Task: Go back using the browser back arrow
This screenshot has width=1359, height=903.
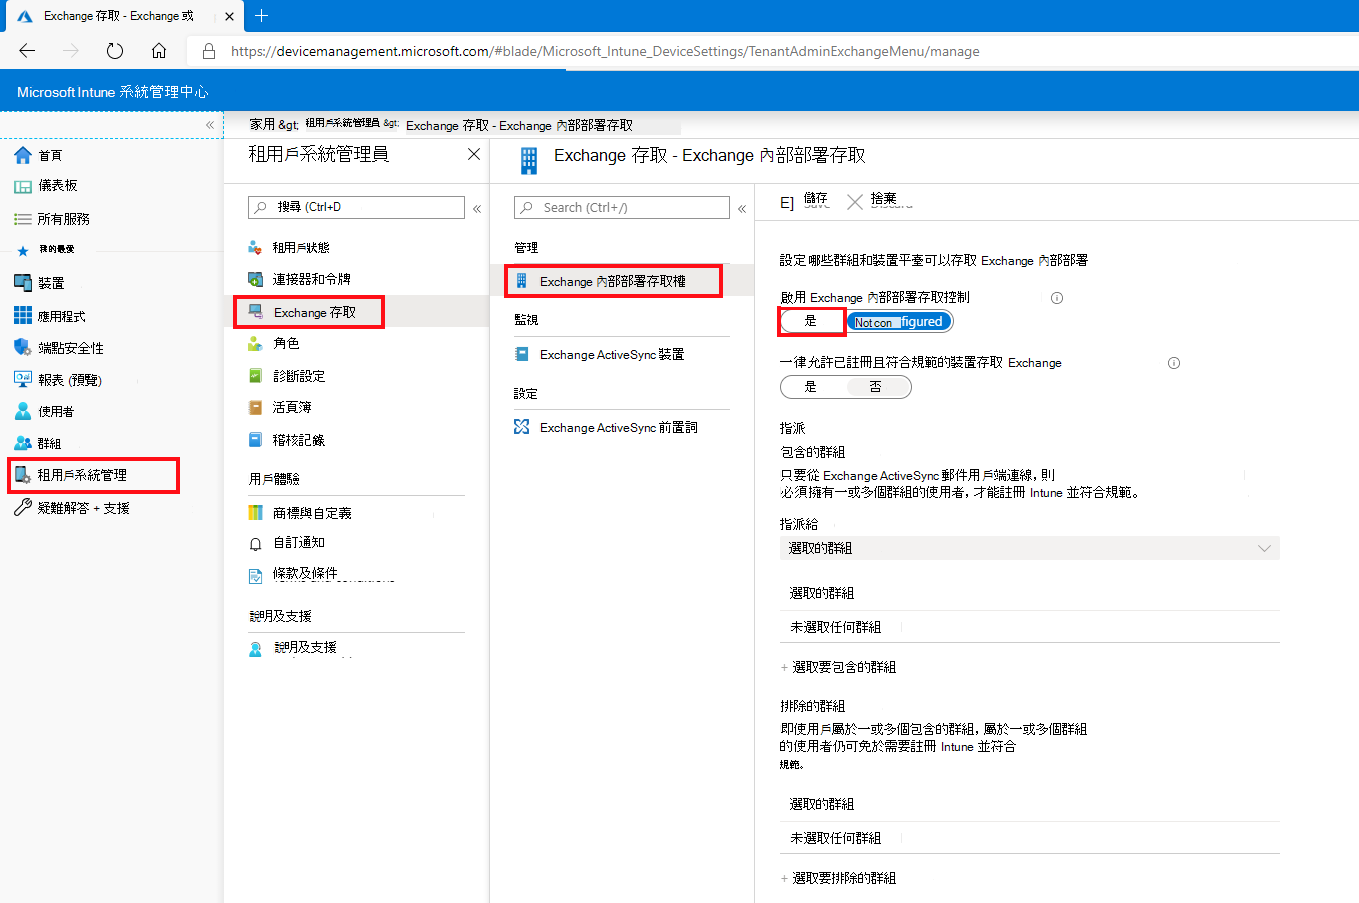Action: coord(27,51)
